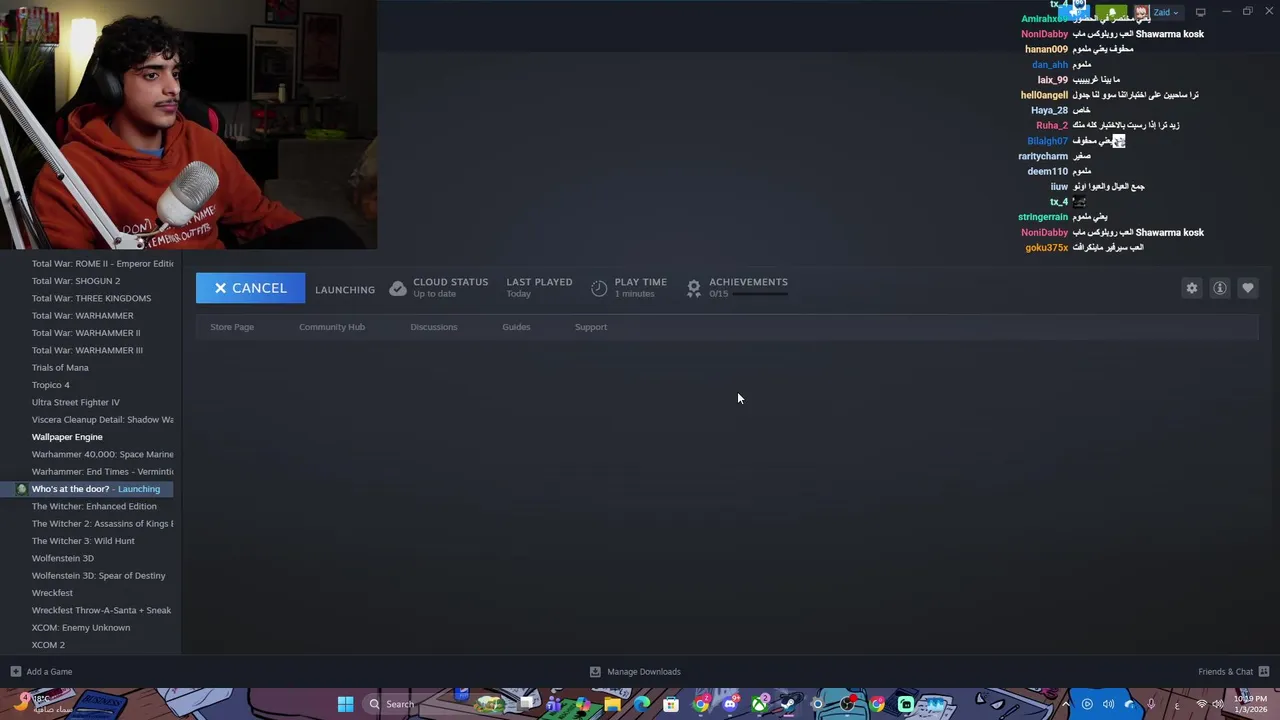Select XCOM: Enemy Unknown
The image size is (1280, 720).
pyautogui.click(x=81, y=628)
